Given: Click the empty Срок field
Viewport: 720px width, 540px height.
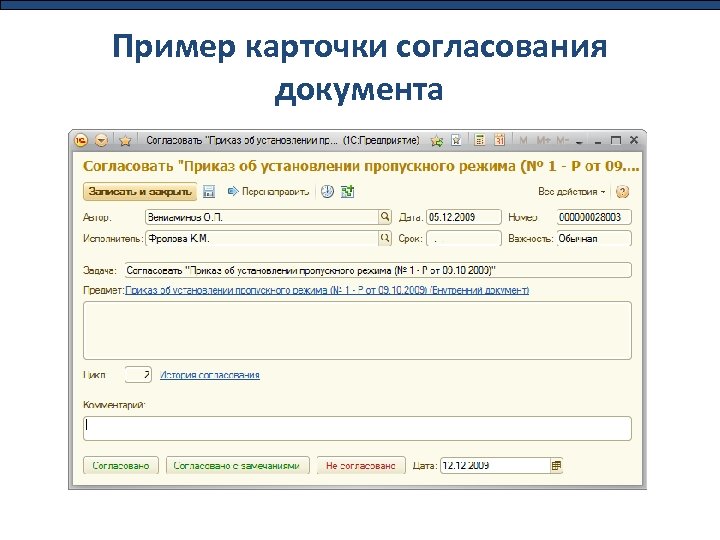Looking at the screenshot, I should tap(464, 238).
